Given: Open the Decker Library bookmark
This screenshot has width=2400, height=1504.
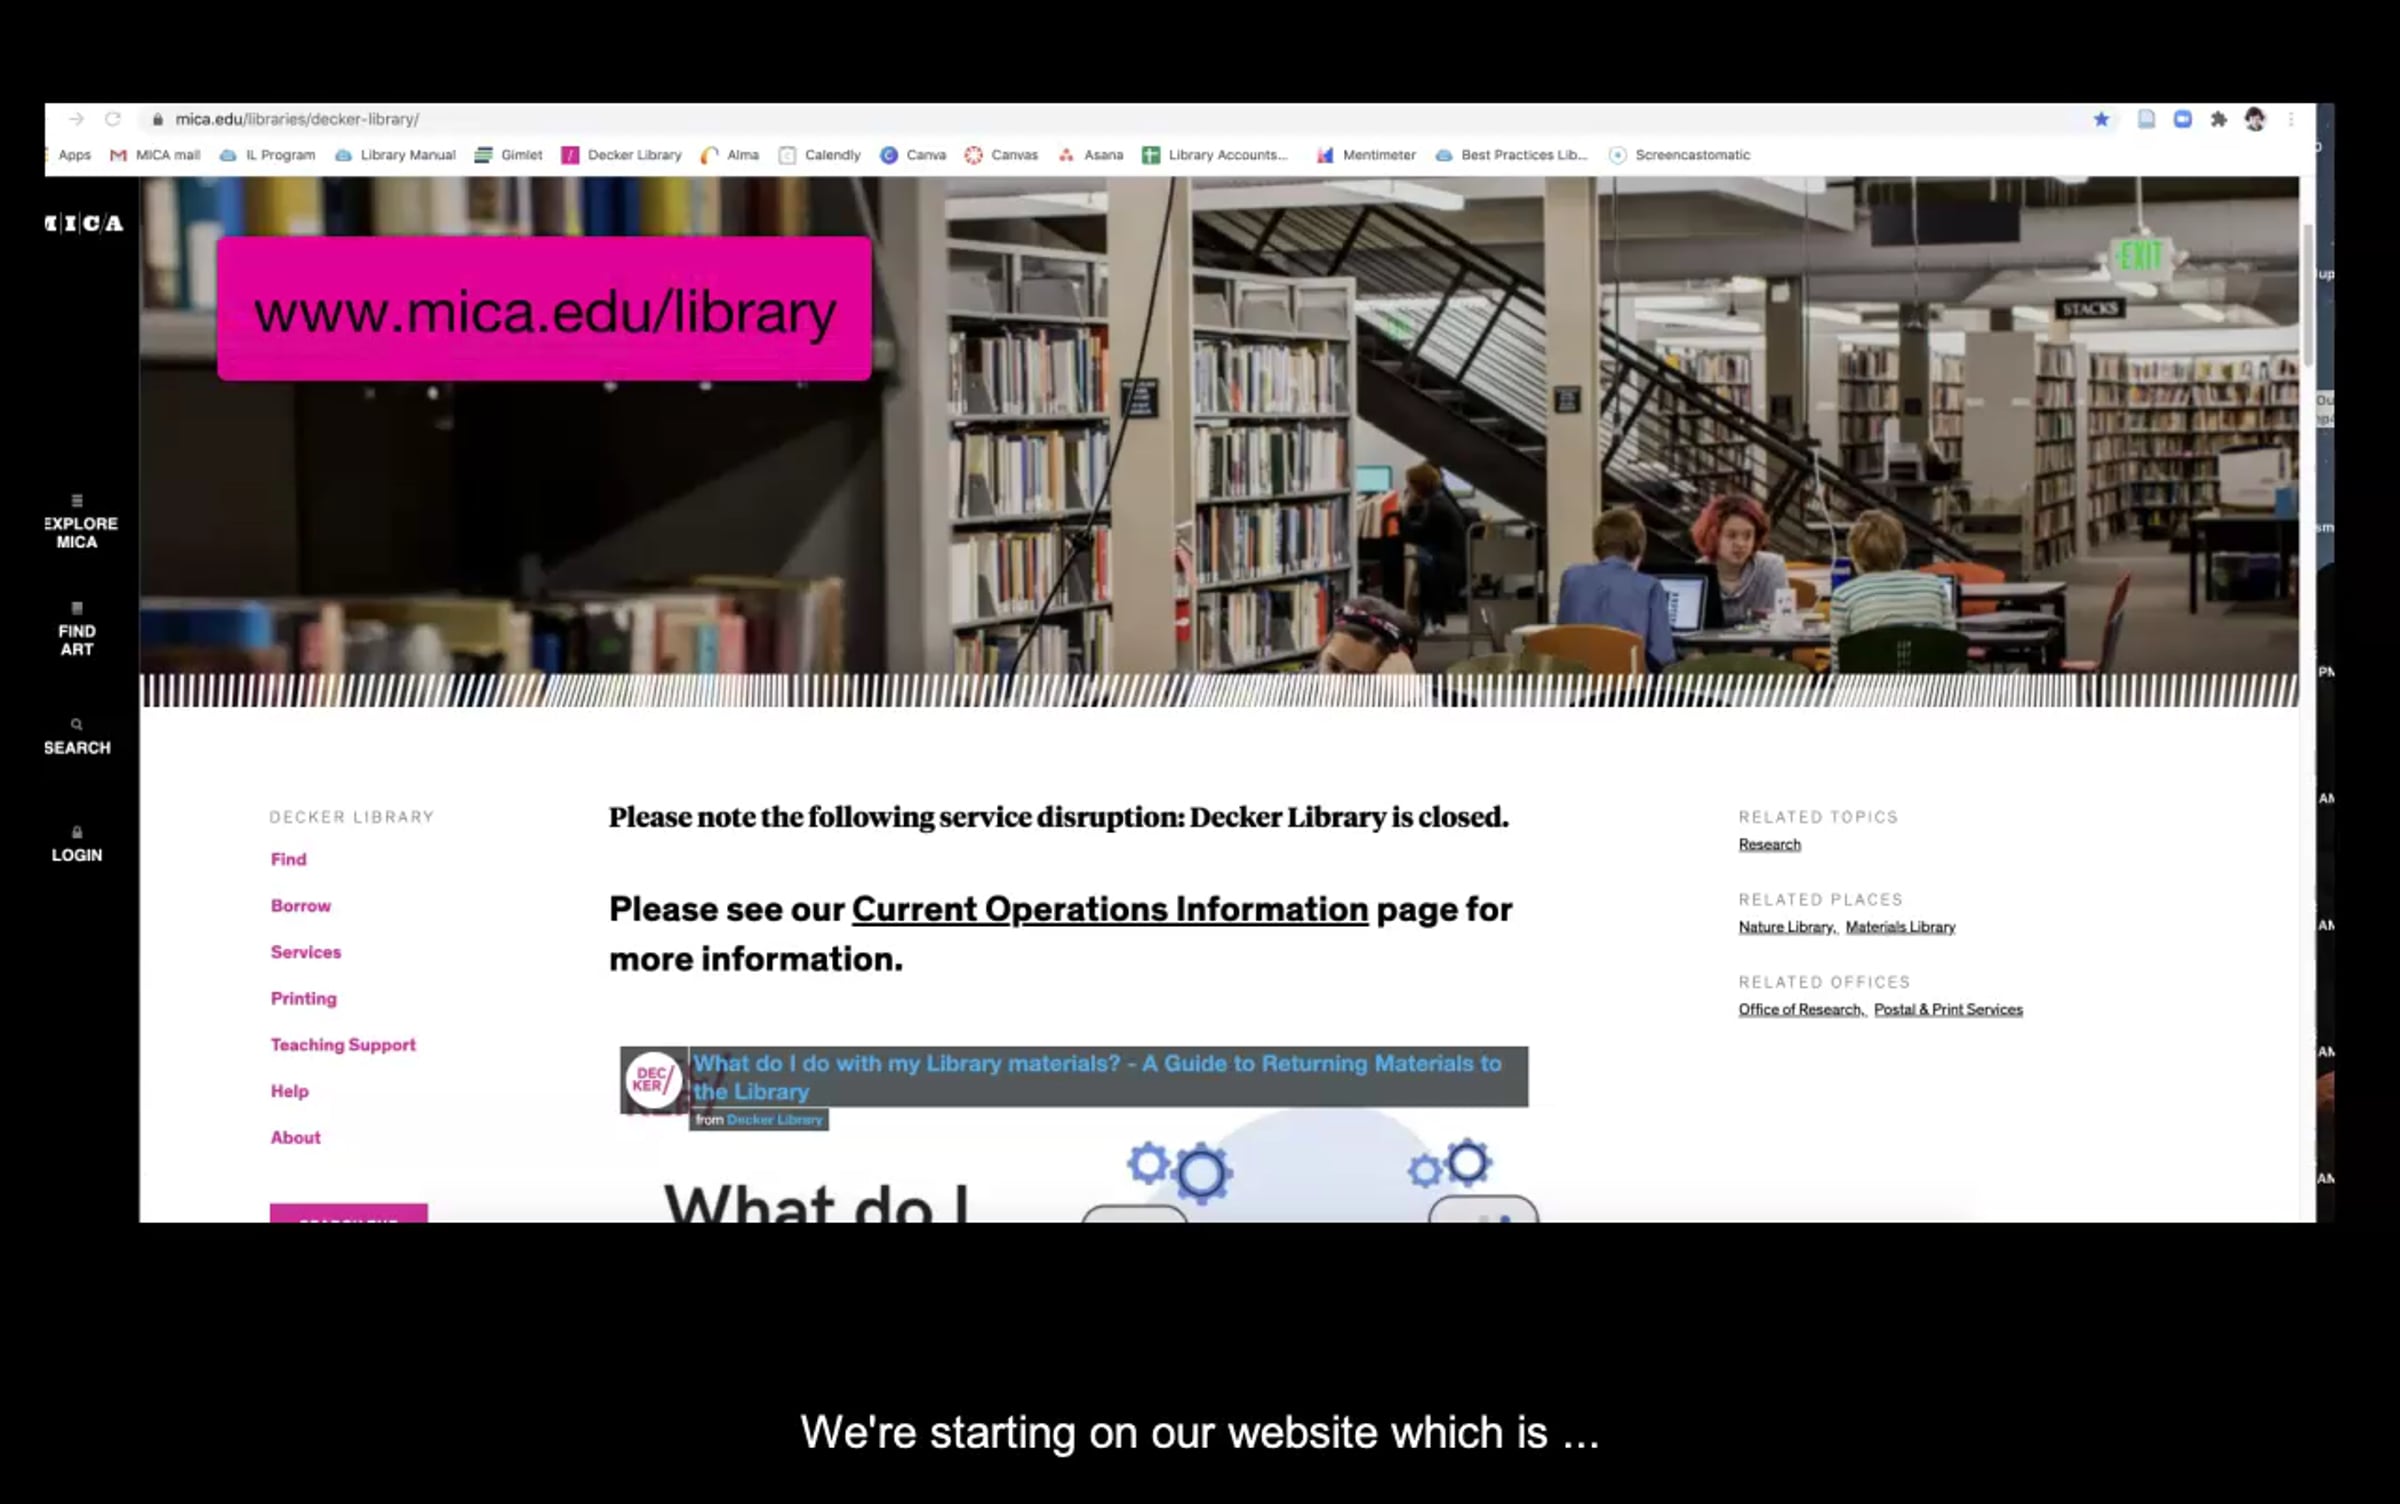Looking at the screenshot, I should [x=622, y=155].
